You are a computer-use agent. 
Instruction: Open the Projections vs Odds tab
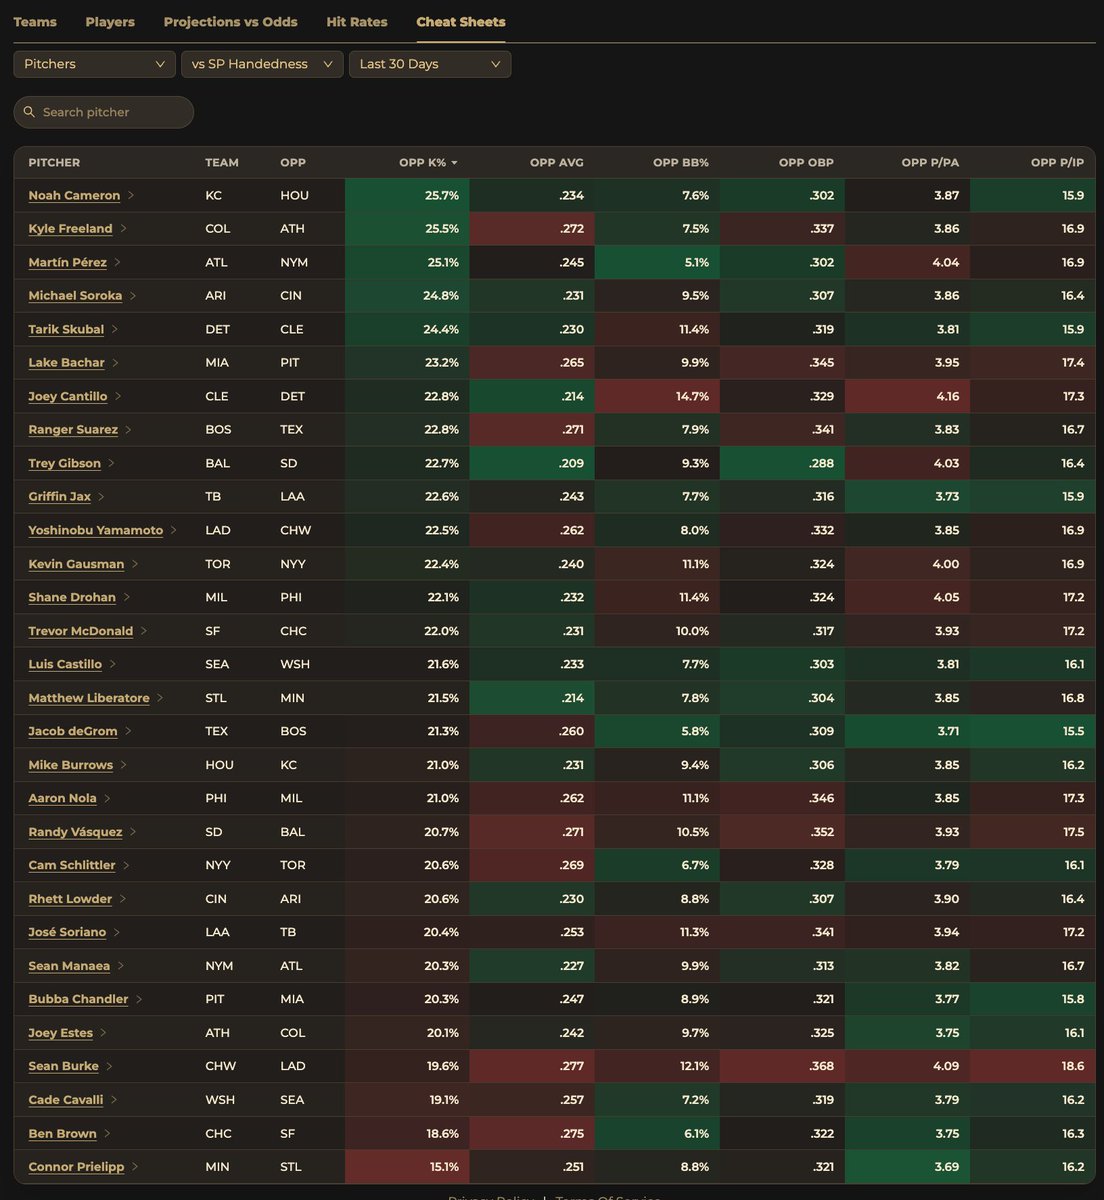231,22
